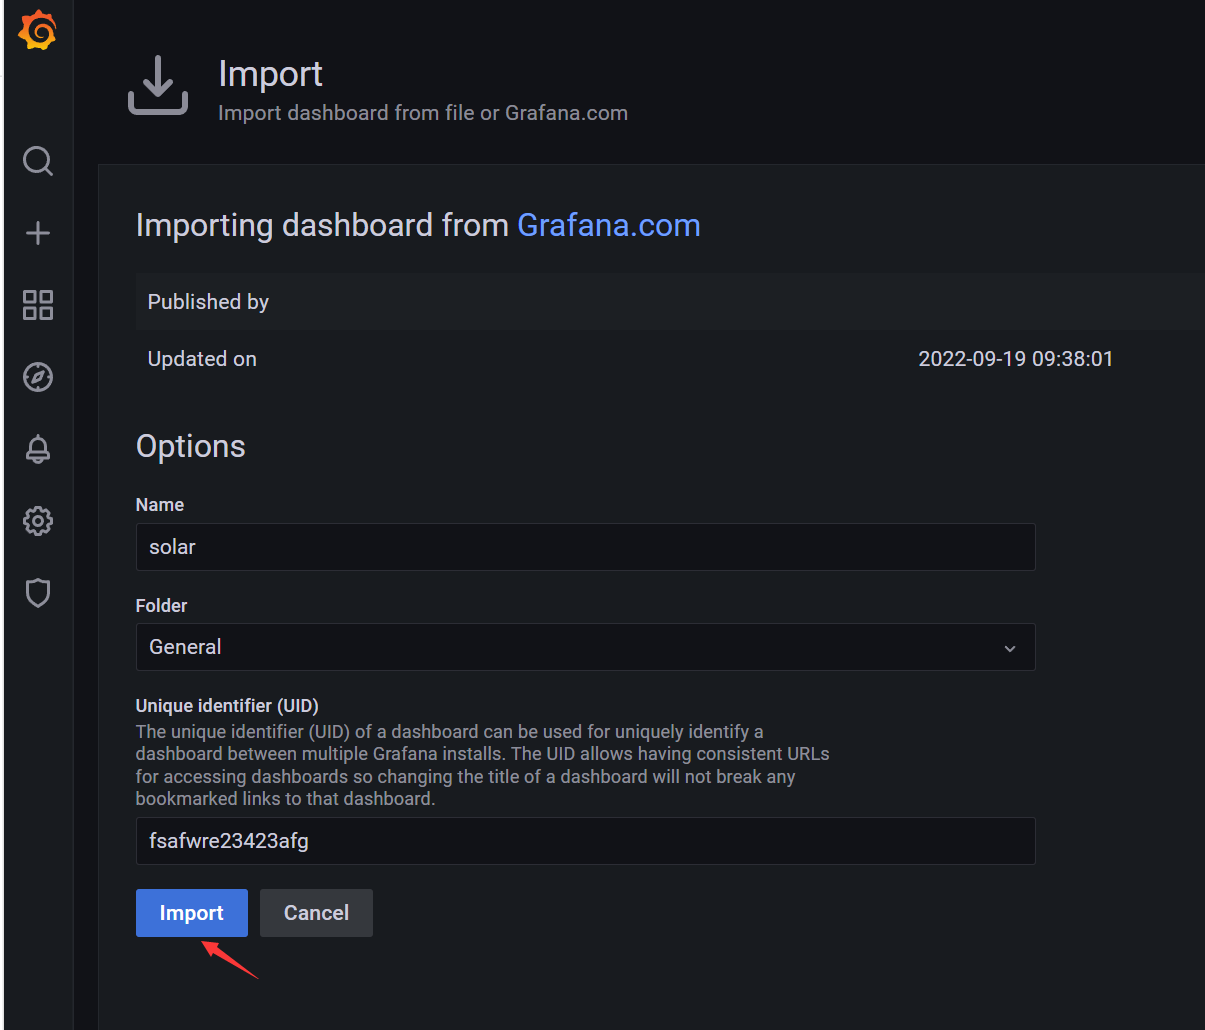Select the Options section heading
Viewport: 1205px width, 1030px height.
pyautogui.click(x=190, y=446)
